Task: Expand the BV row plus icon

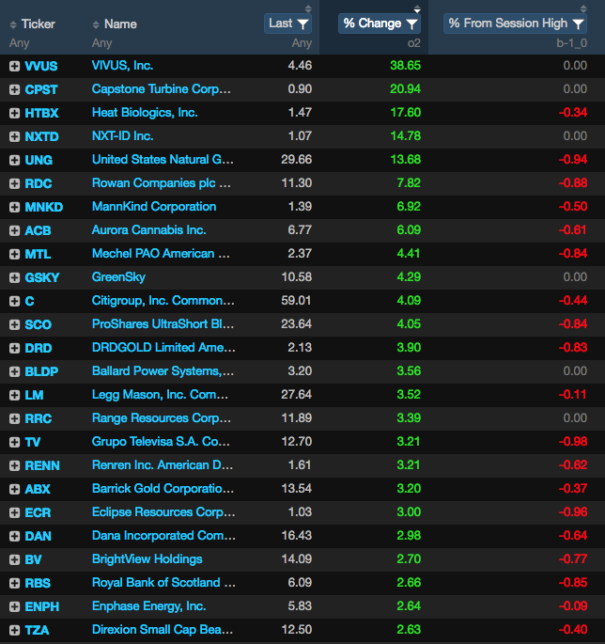Action: (x=14, y=560)
